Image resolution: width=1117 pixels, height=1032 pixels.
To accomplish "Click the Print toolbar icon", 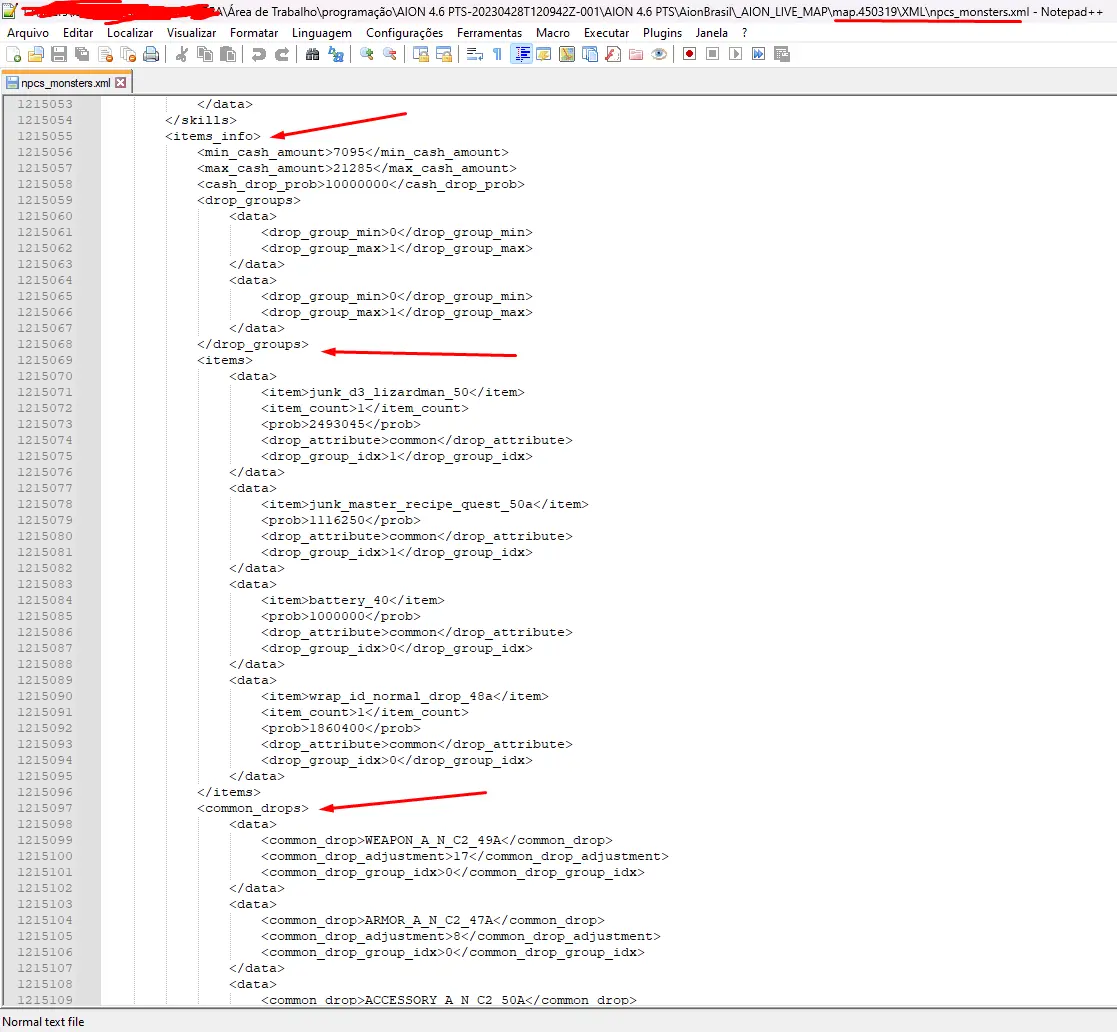I will click(151, 55).
